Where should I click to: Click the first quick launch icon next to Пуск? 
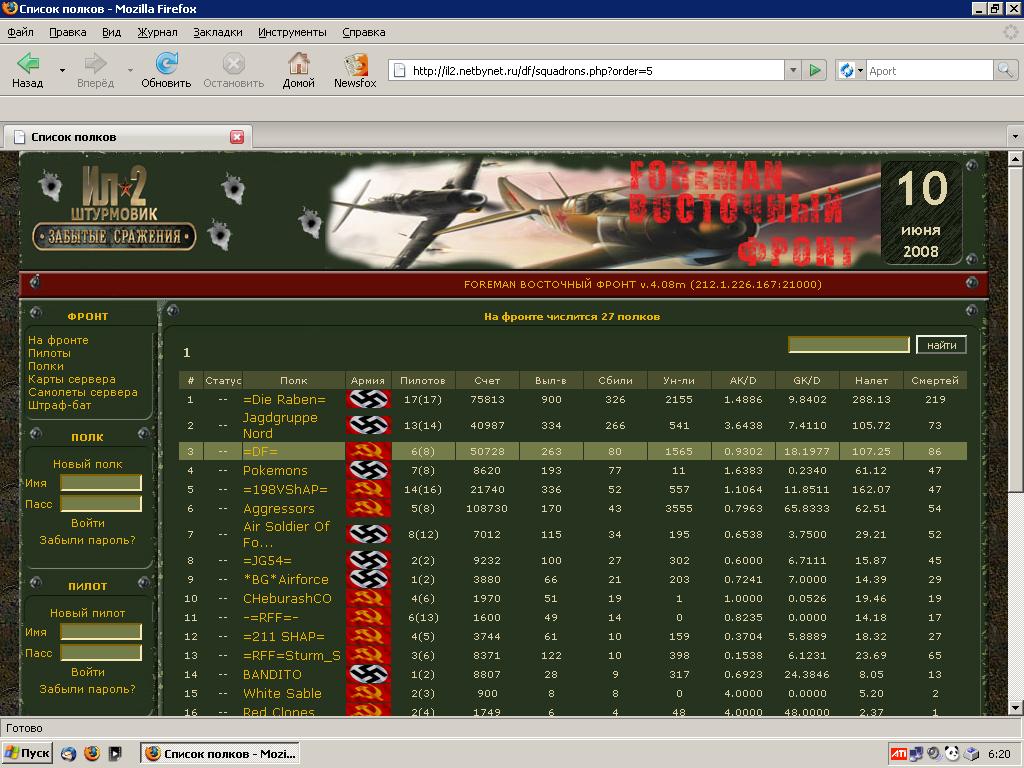coord(69,753)
